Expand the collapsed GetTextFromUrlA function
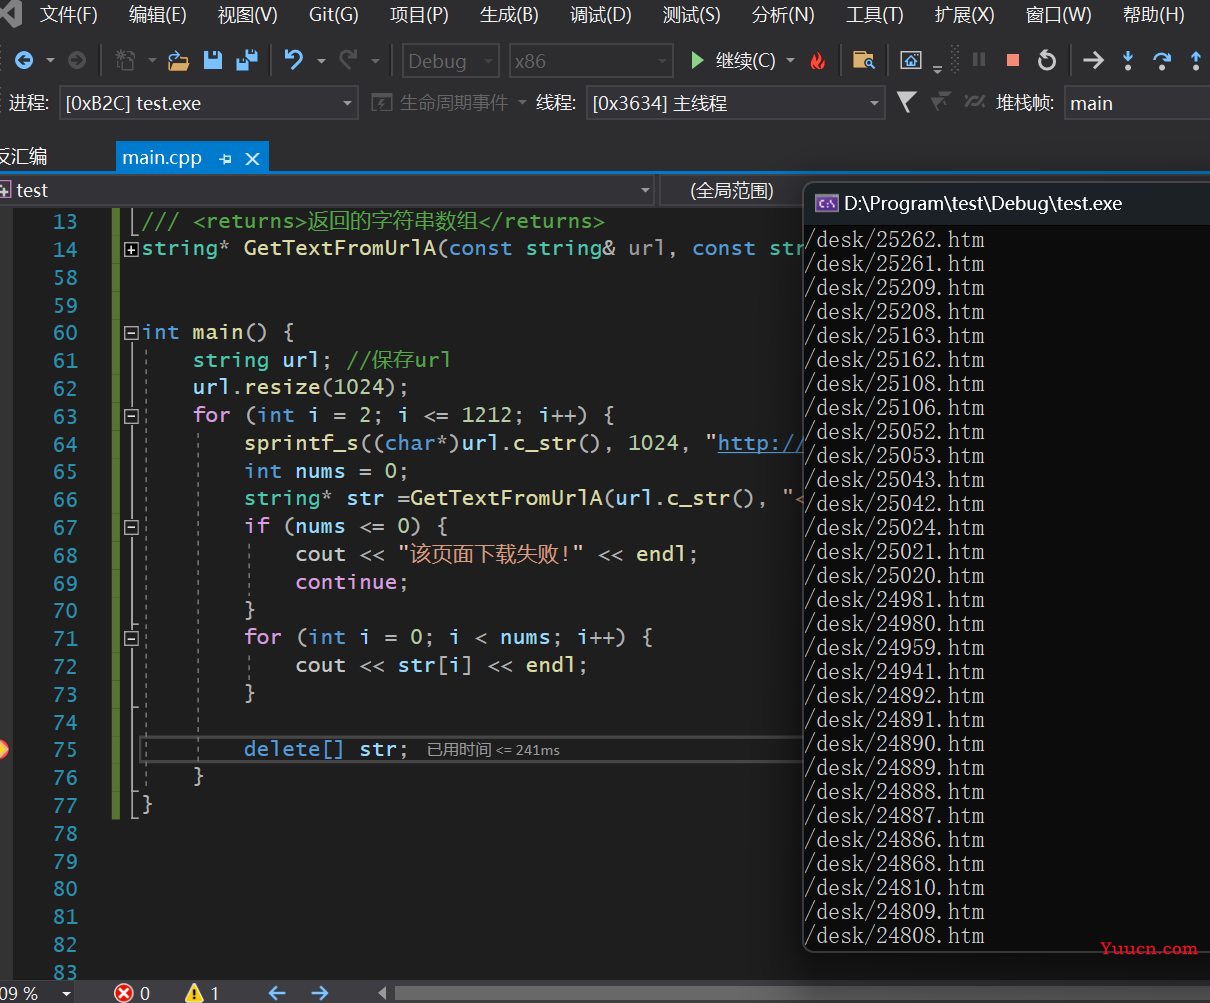Image resolution: width=1210 pixels, height=1003 pixels. click(x=131, y=249)
